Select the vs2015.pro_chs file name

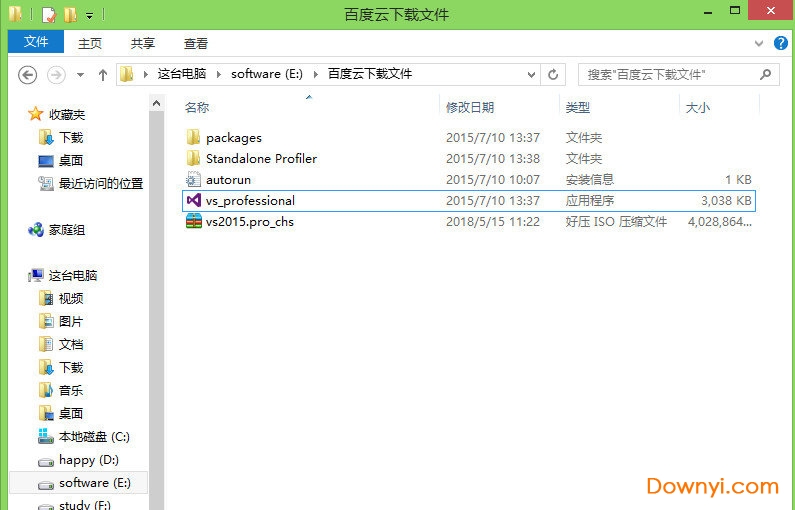pyautogui.click(x=249, y=222)
